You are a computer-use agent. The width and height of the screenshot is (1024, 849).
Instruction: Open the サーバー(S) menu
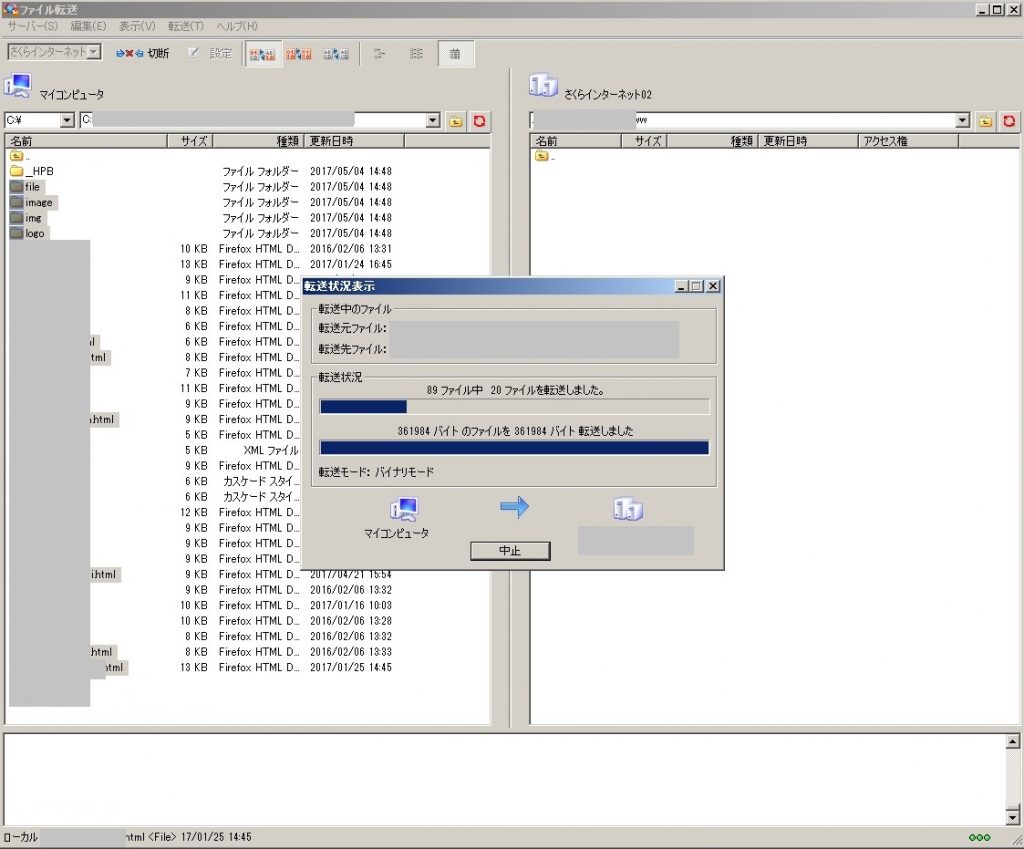33,26
